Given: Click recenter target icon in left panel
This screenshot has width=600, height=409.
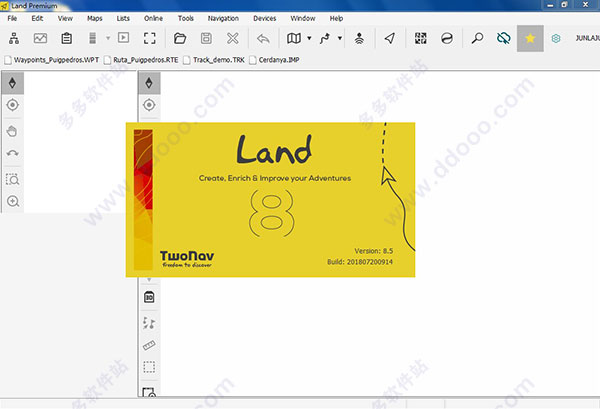Looking at the screenshot, I should 12,105.
